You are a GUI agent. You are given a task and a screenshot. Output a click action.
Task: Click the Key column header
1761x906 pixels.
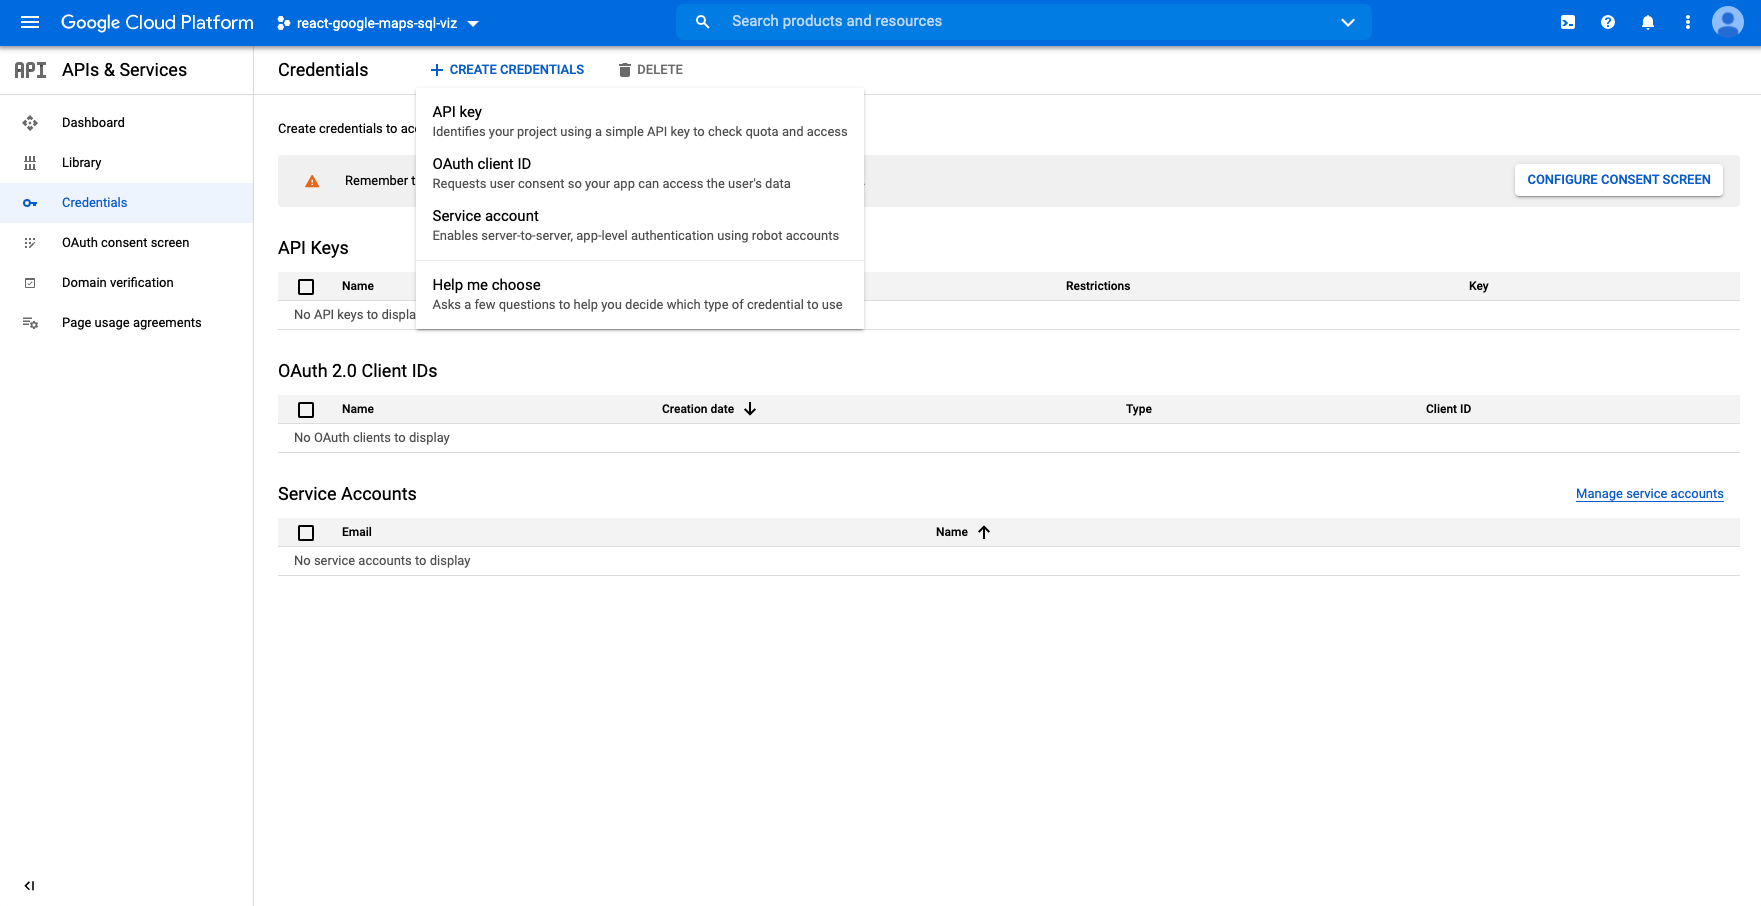pyautogui.click(x=1479, y=286)
